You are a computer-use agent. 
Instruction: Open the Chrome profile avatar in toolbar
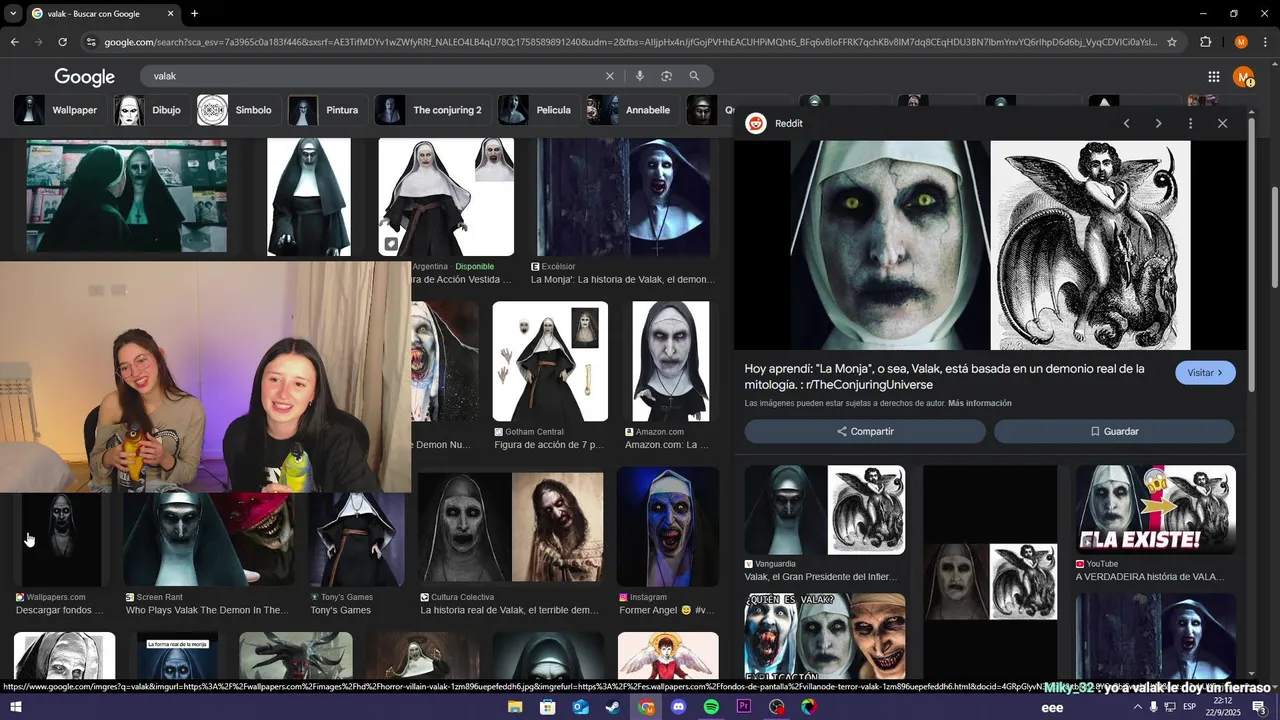(x=1241, y=42)
